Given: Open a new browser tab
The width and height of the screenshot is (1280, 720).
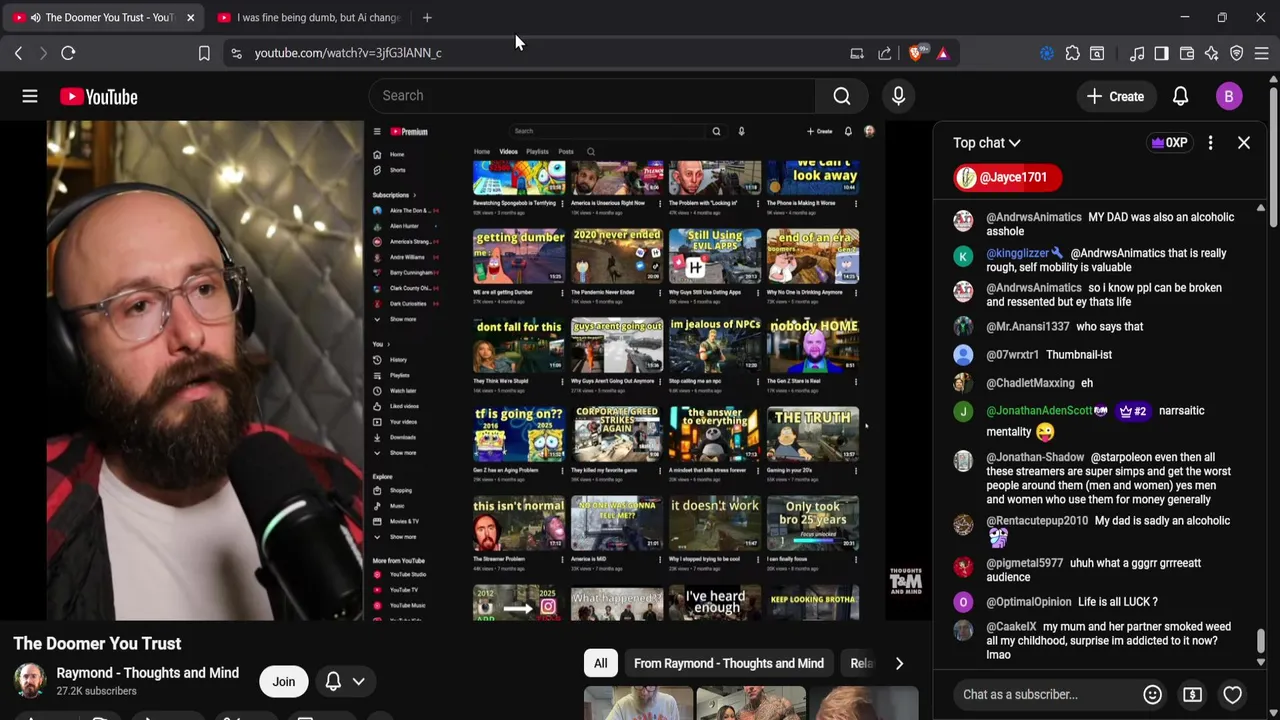Looking at the screenshot, I should click(427, 17).
